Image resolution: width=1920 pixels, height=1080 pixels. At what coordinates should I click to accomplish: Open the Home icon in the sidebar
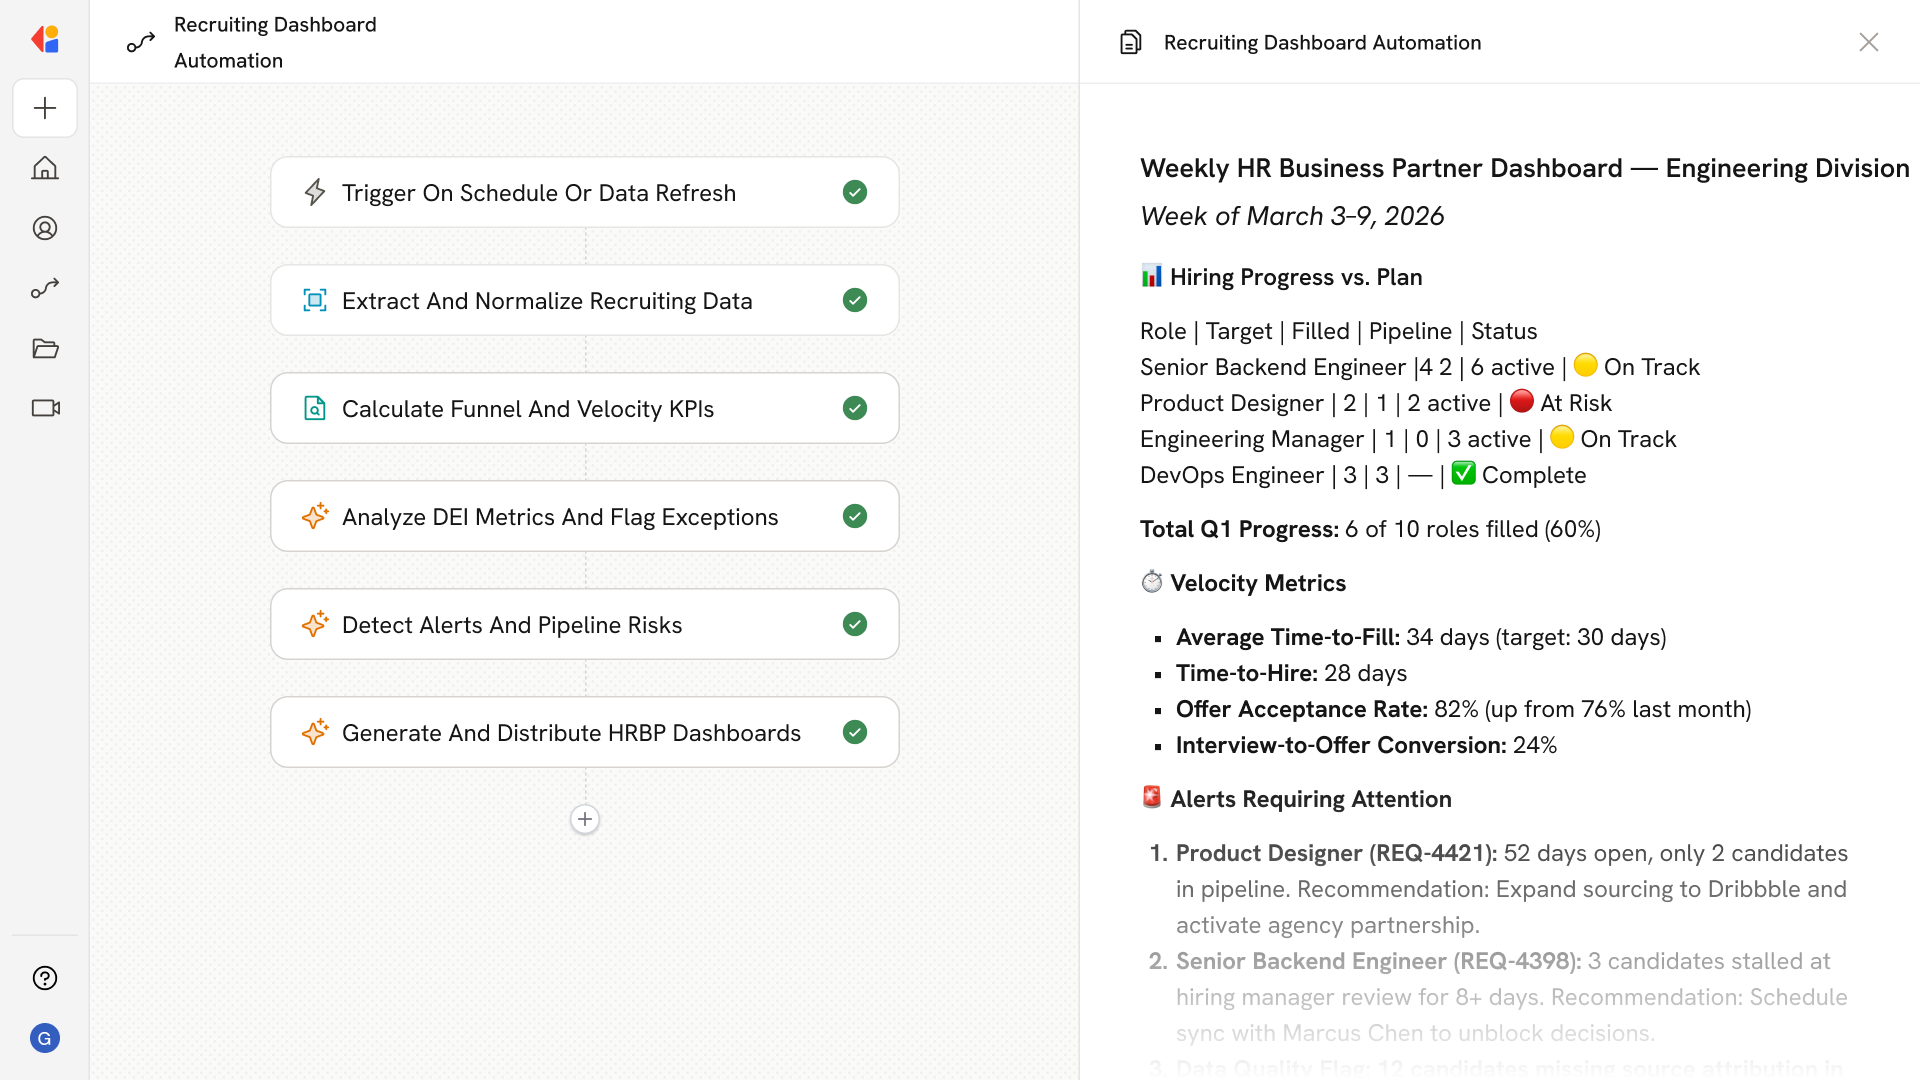[x=45, y=168]
